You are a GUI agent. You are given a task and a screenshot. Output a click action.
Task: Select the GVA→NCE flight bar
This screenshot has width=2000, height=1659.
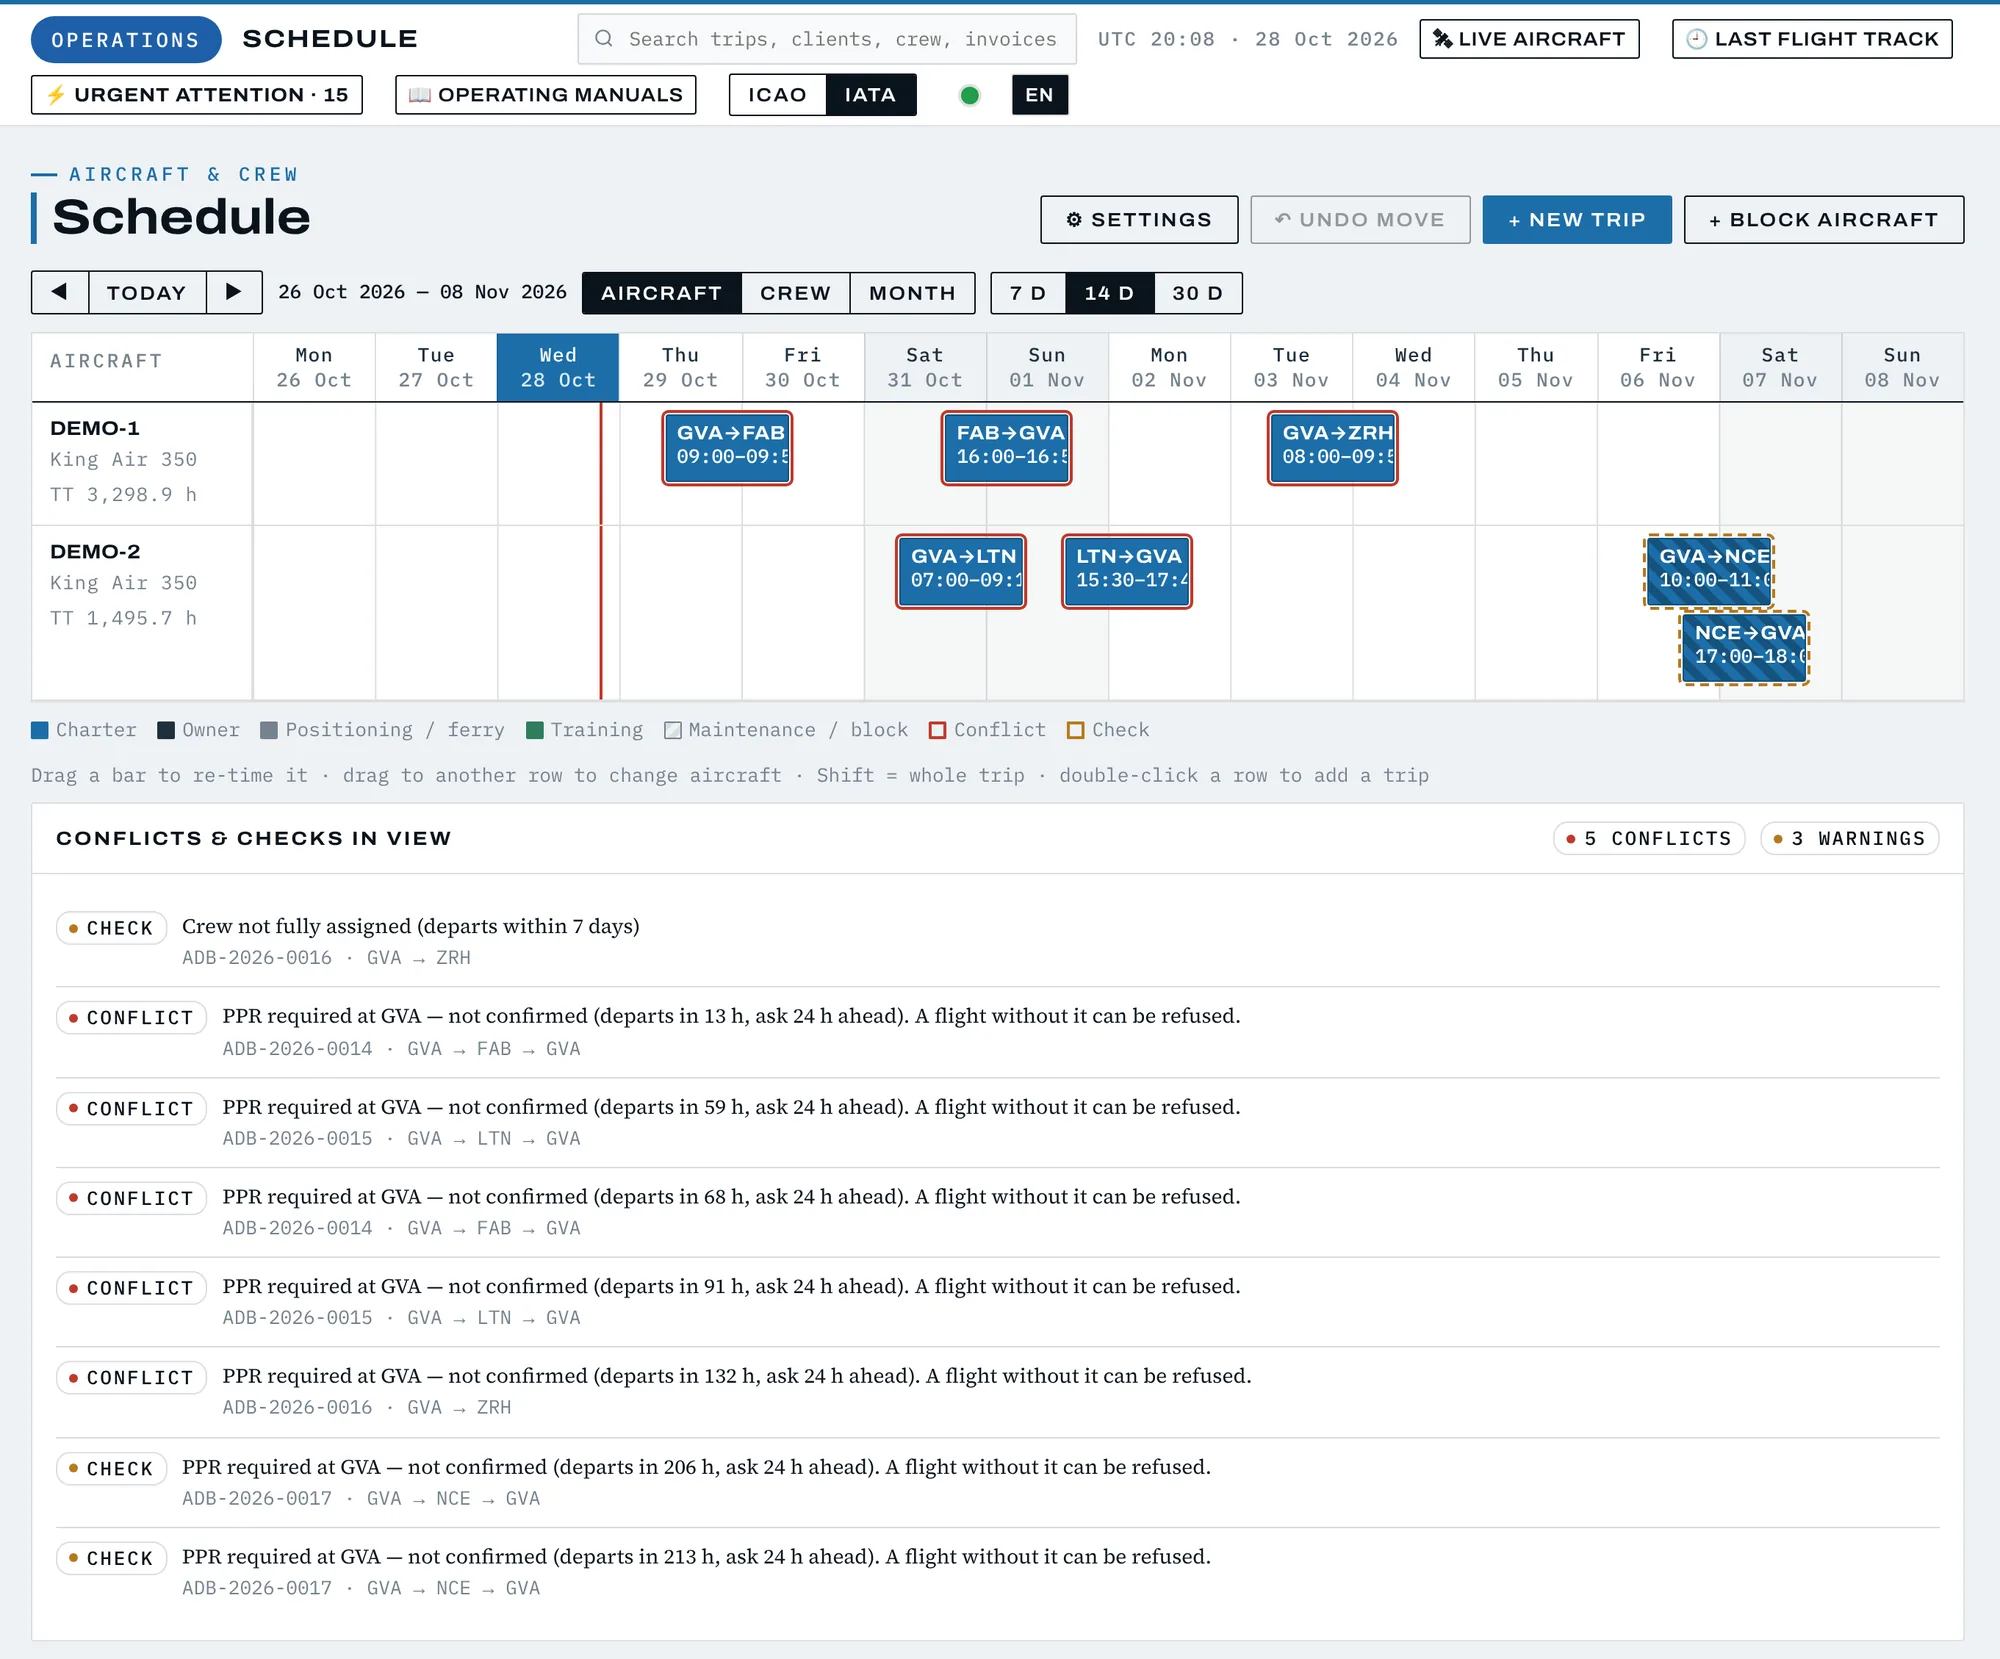(1709, 571)
